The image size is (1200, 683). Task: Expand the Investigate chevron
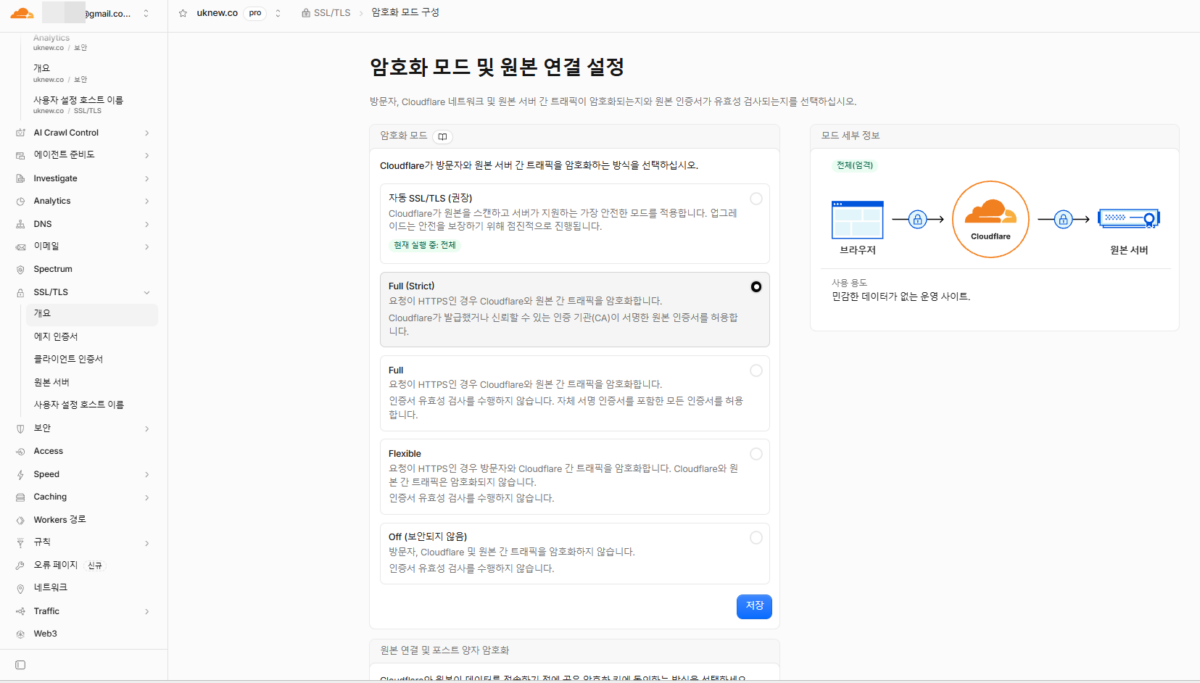(147, 178)
